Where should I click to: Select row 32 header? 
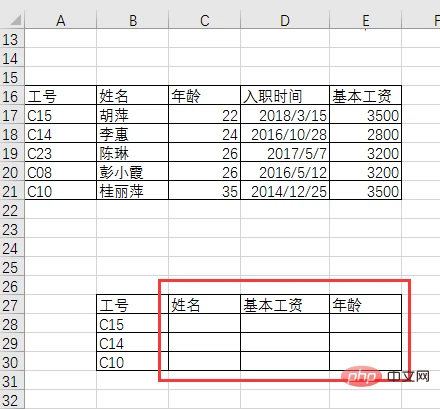(12, 400)
